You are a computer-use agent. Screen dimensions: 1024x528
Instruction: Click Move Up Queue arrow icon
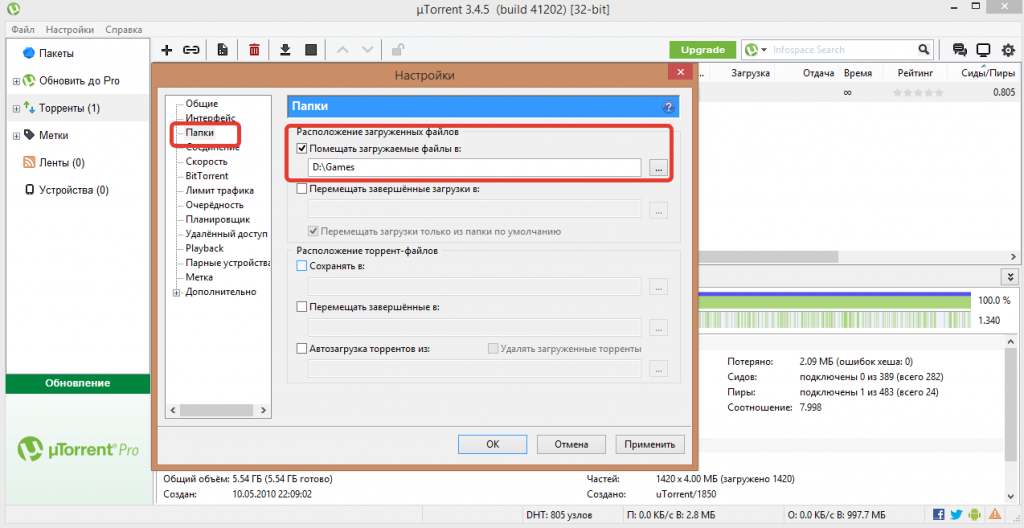[342, 50]
